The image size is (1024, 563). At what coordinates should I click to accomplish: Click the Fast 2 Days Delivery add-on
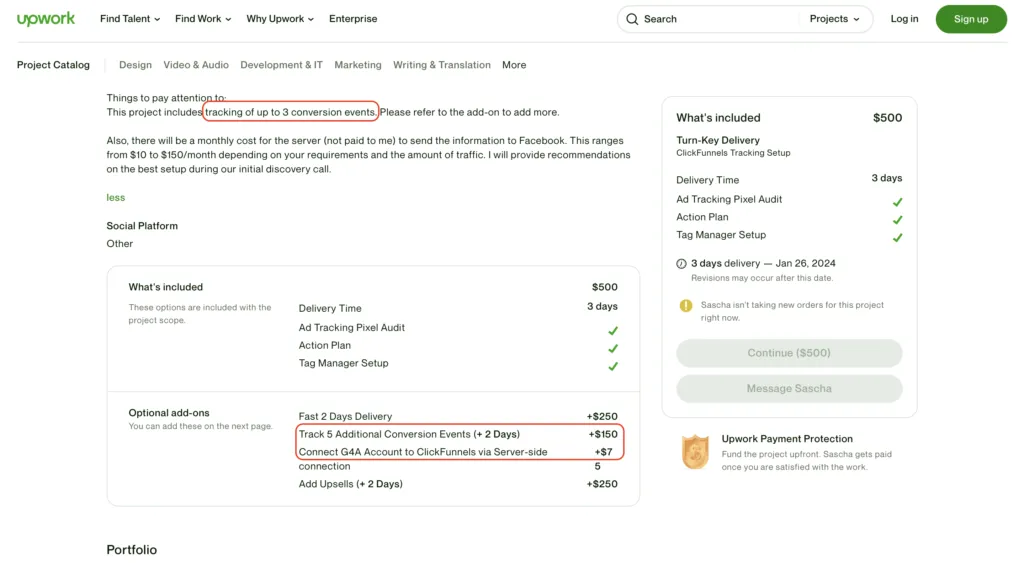click(x=345, y=417)
